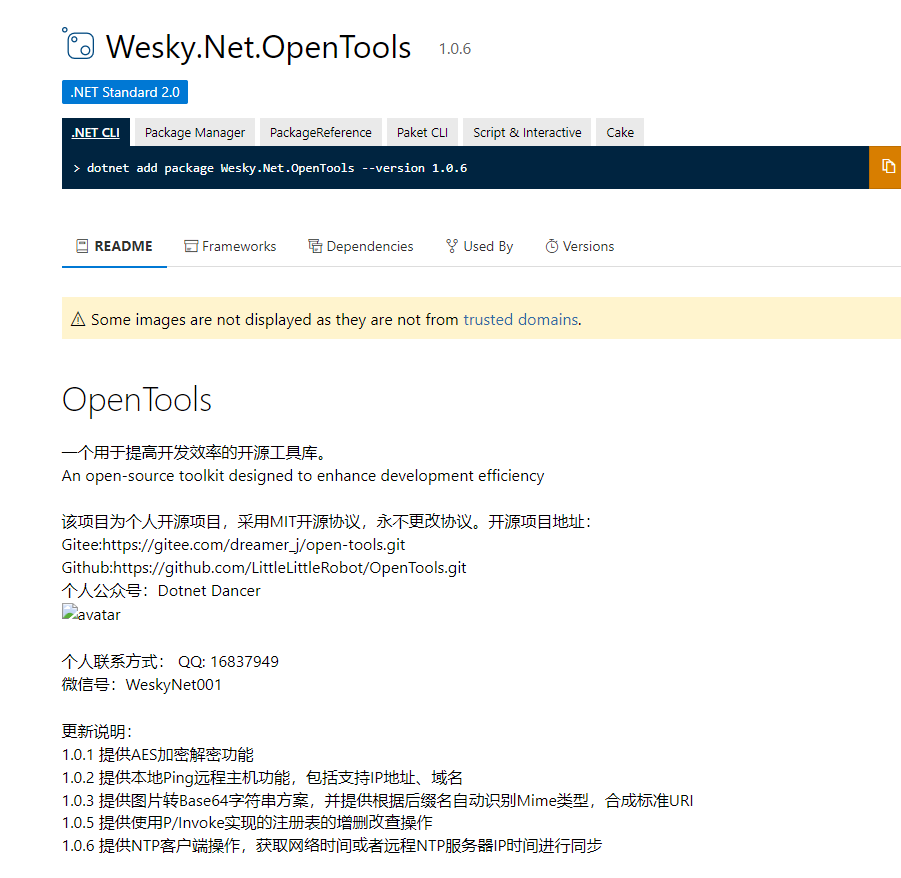901x878 pixels.
Task: Open the PackageReference tab
Action: point(321,132)
